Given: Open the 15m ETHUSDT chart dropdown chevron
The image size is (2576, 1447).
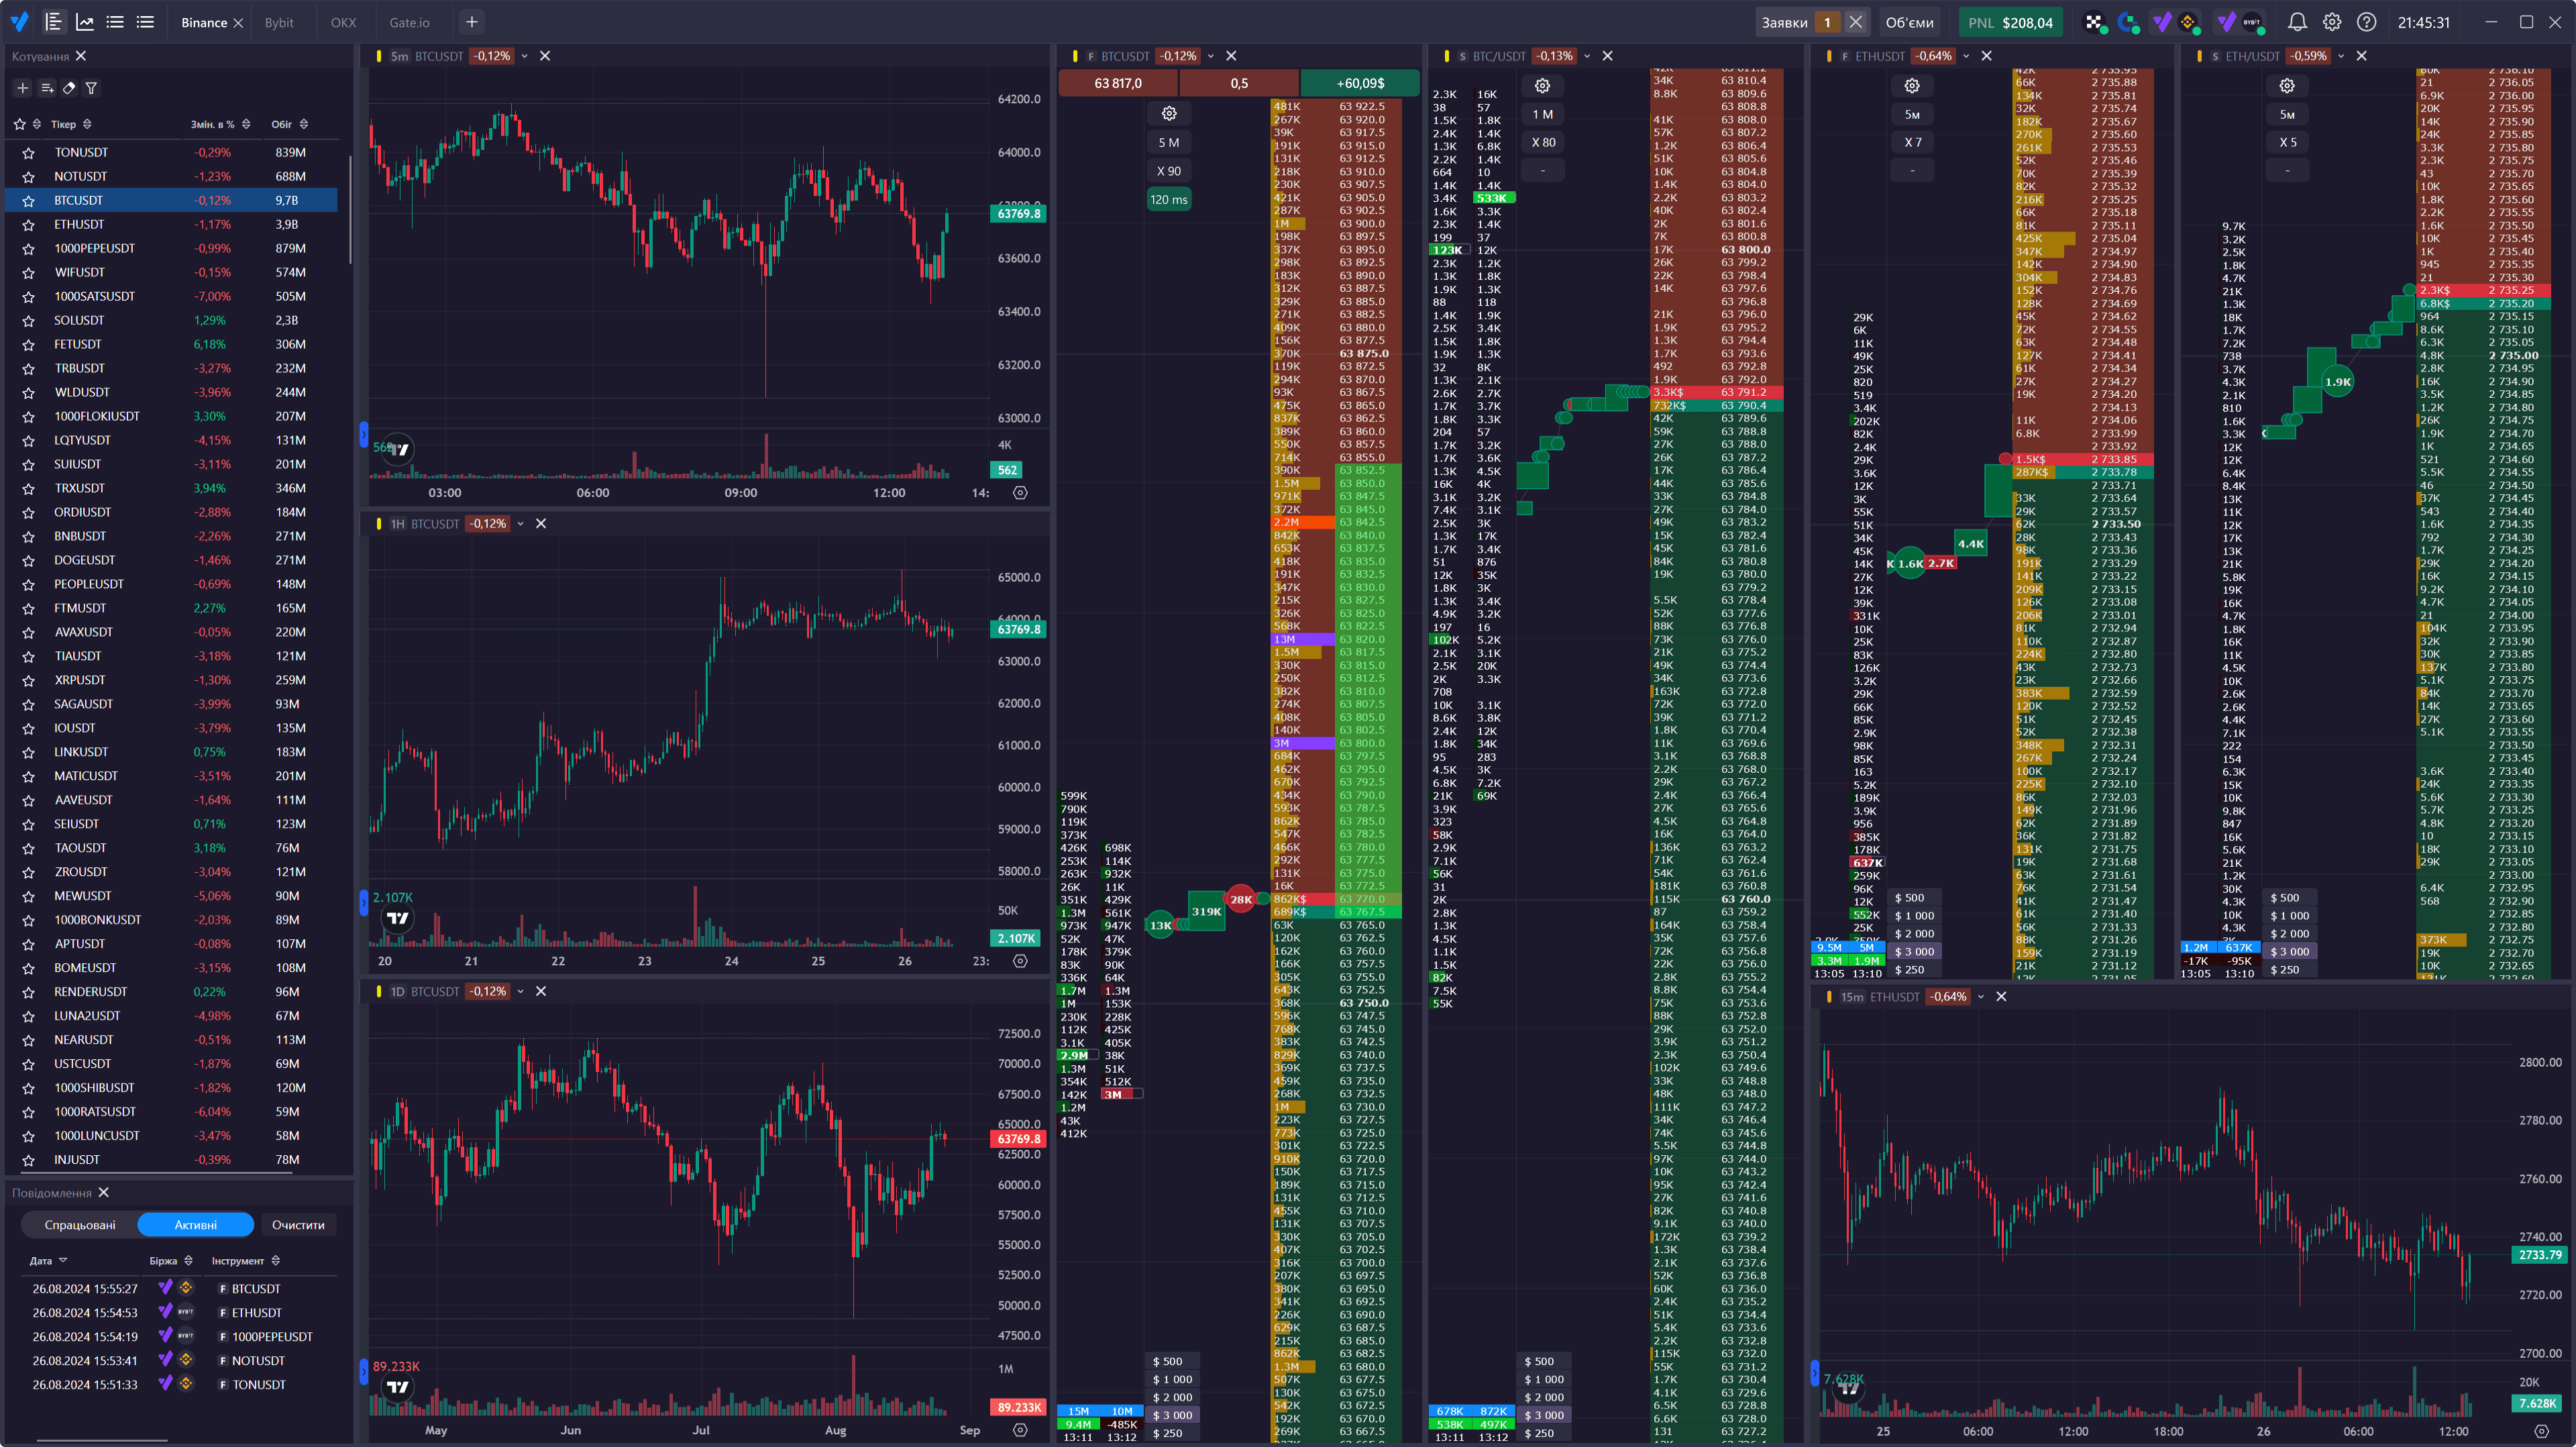Looking at the screenshot, I should click(1980, 996).
